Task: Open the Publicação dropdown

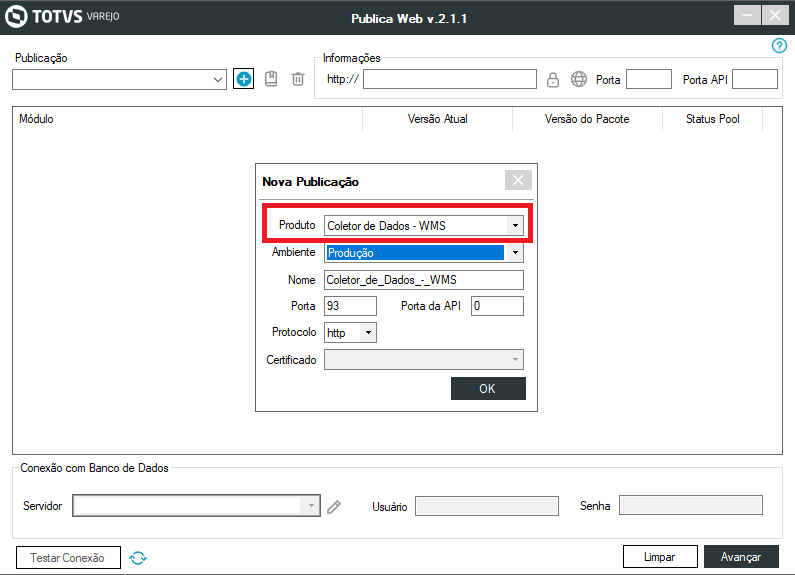Action: click(119, 80)
